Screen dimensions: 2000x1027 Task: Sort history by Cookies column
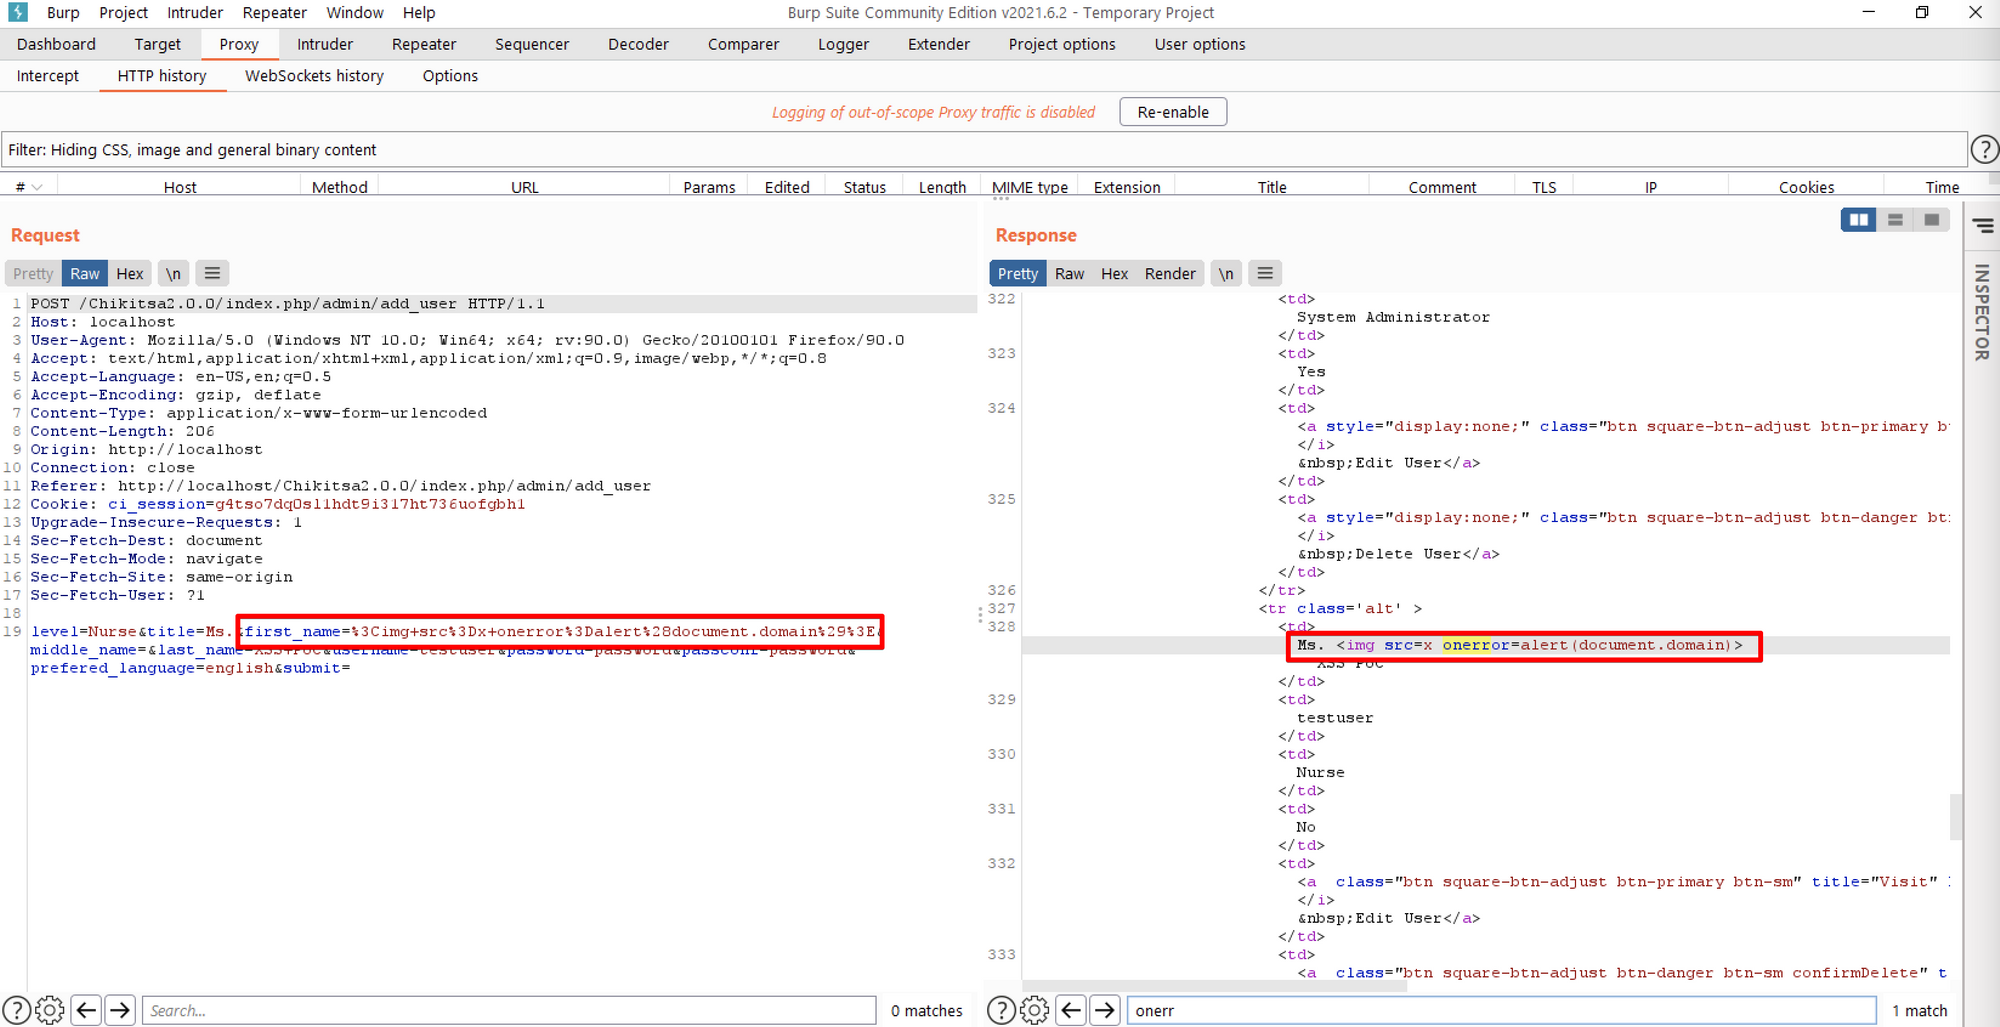click(x=1806, y=187)
